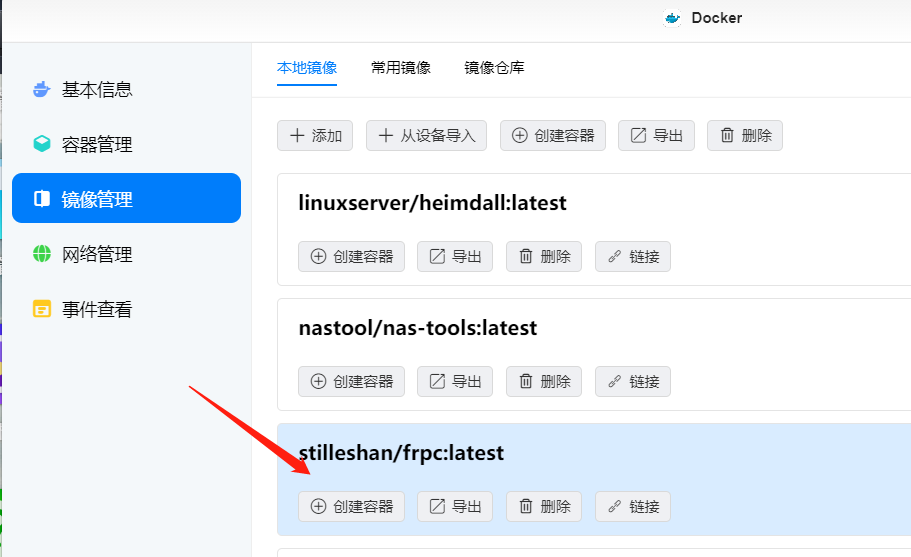Export the stilleshan/frpc:latest image
Screen dimensions: 911x557
tap(455, 506)
